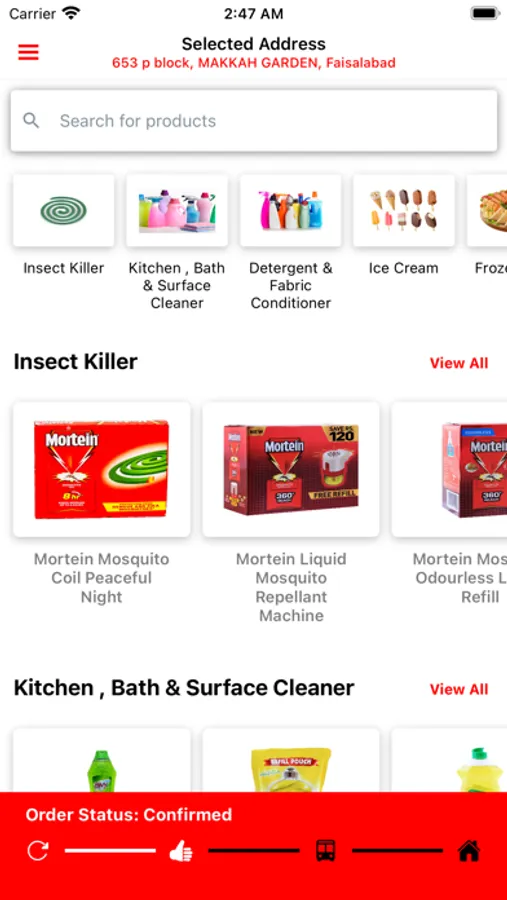View All Kitchen, Bath & Surface Cleaner
Image resolution: width=507 pixels, height=900 pixels.
[x=459, y=689]
